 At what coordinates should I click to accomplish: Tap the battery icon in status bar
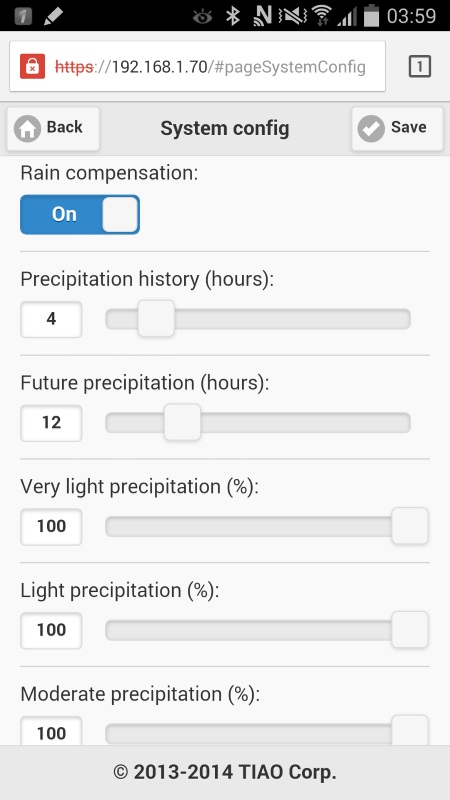[x=371, y=16]
